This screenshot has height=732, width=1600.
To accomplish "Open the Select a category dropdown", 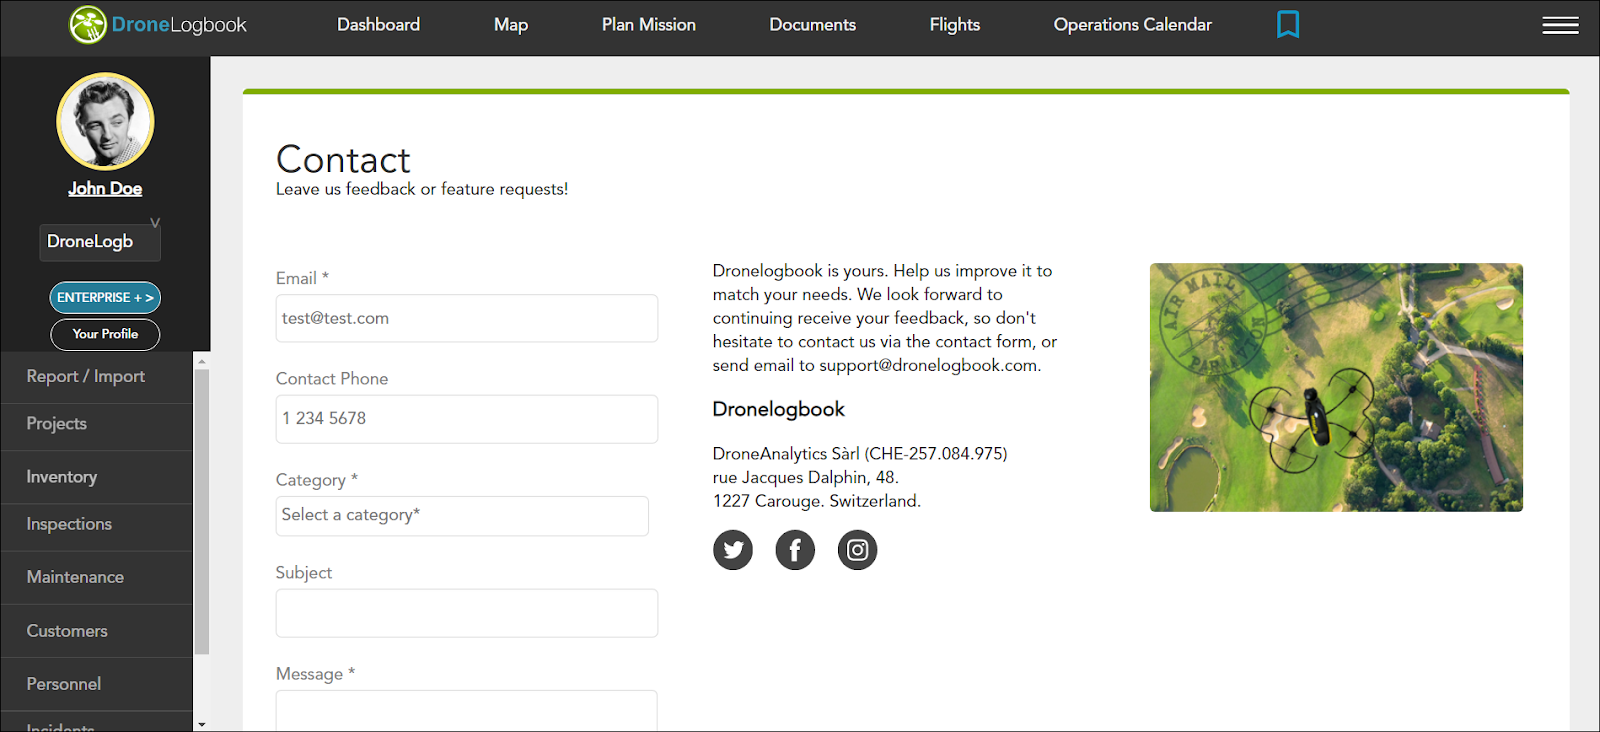I will click(462, 516).
